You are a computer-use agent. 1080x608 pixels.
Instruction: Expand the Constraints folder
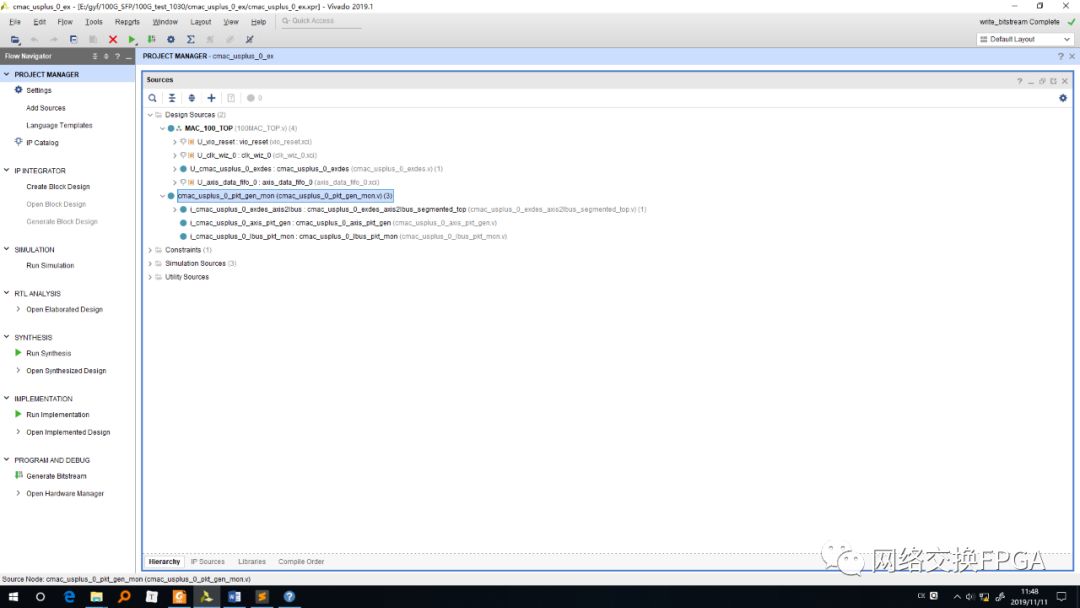click(150, 250)
